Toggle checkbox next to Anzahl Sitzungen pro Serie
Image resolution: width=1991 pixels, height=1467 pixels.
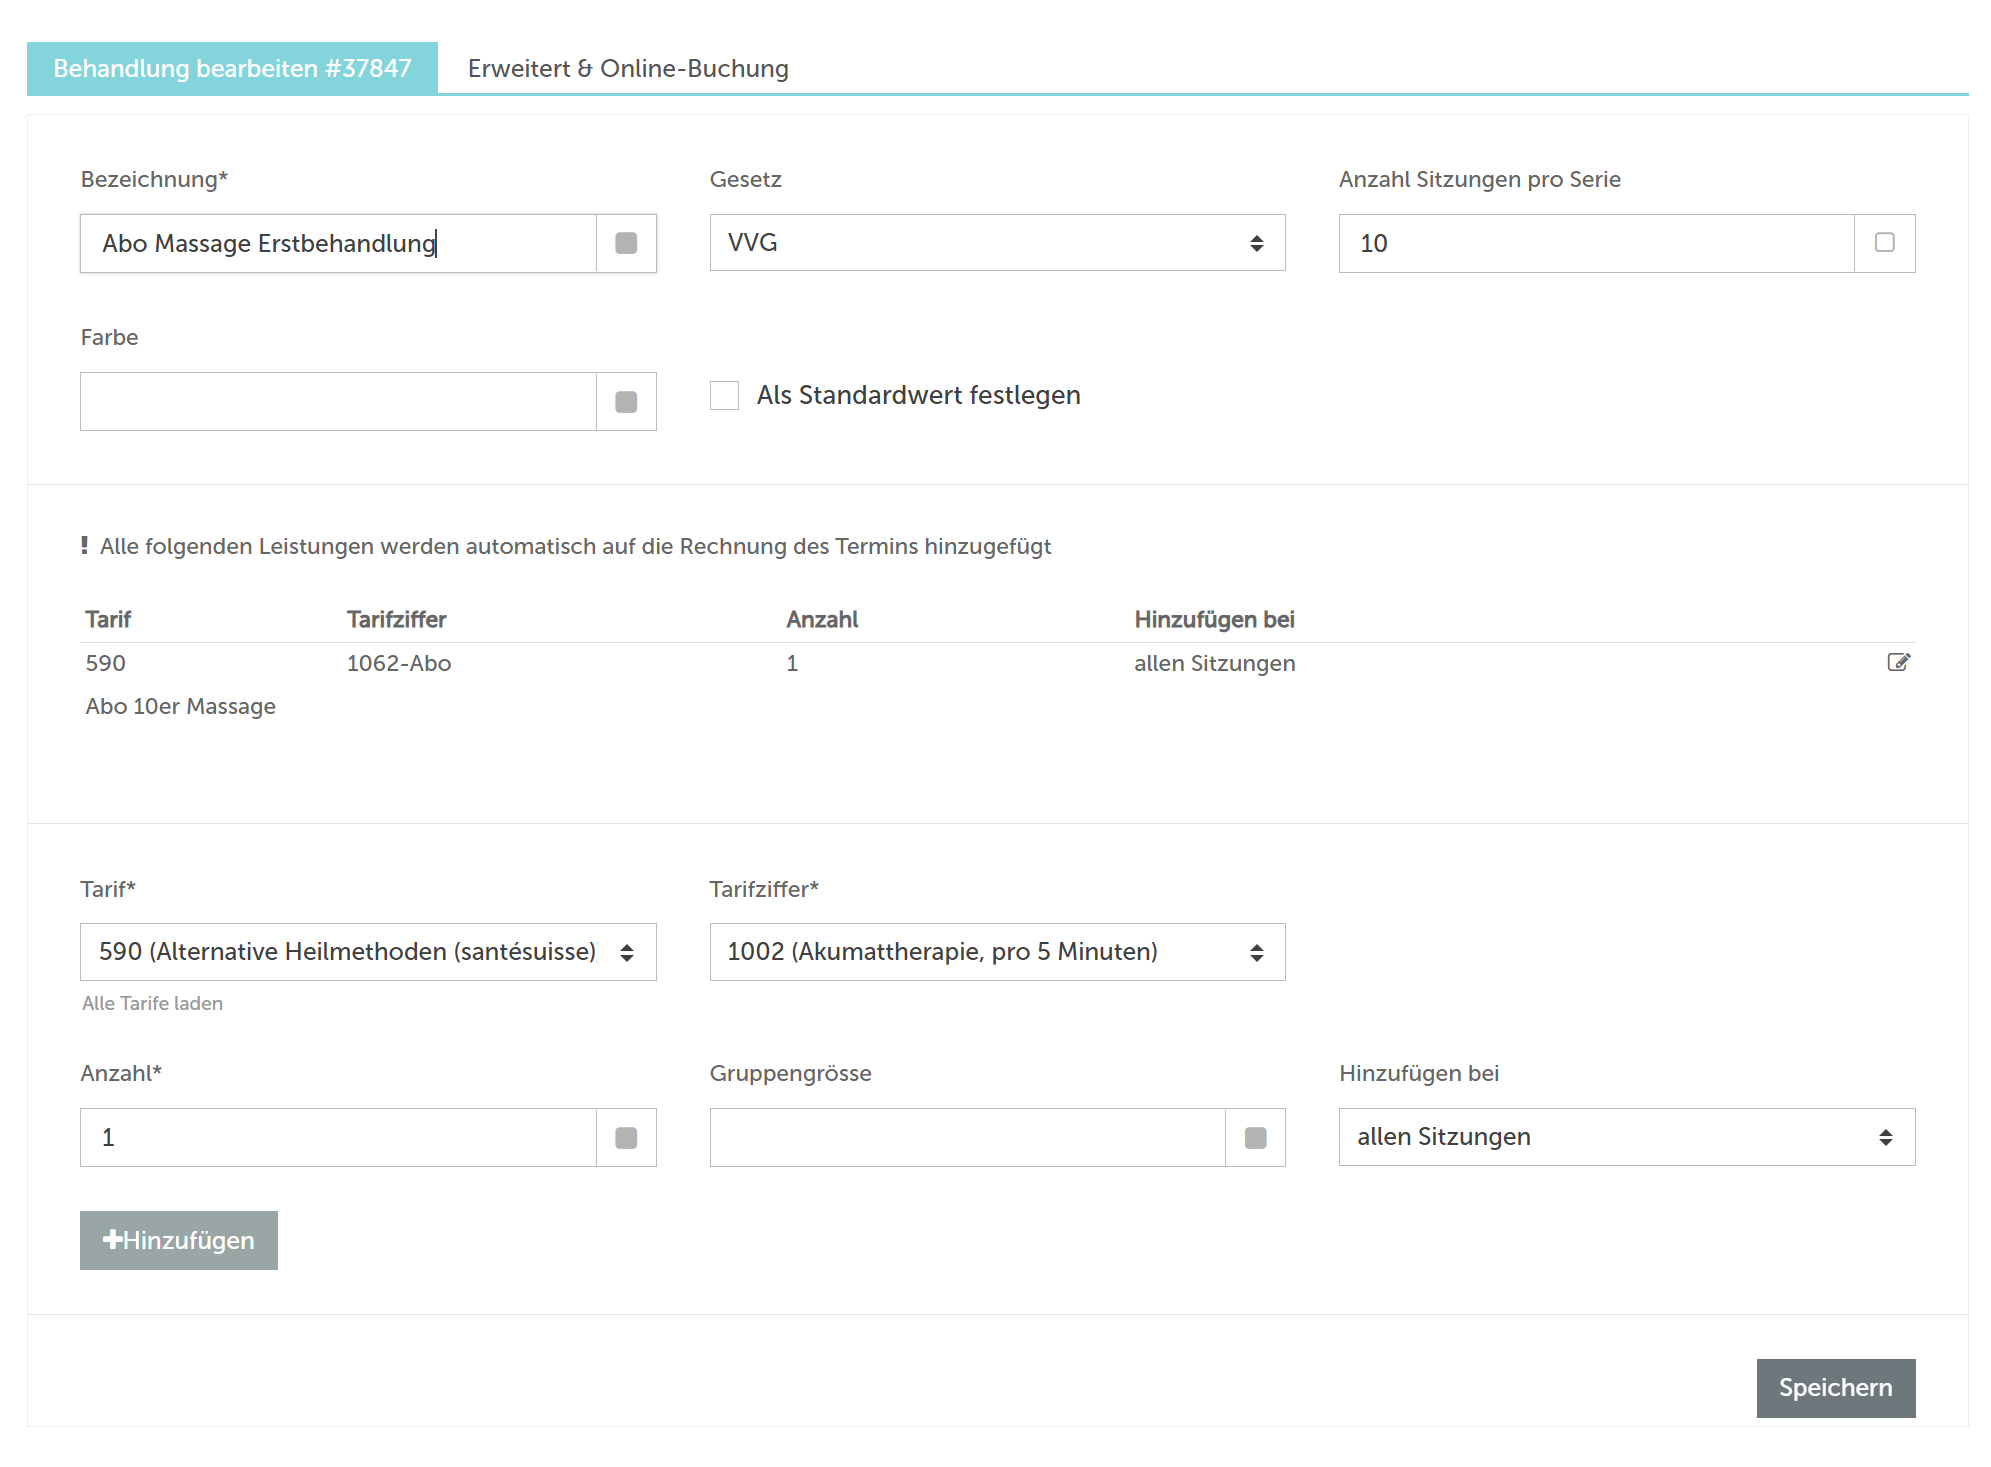(1884, 243)
